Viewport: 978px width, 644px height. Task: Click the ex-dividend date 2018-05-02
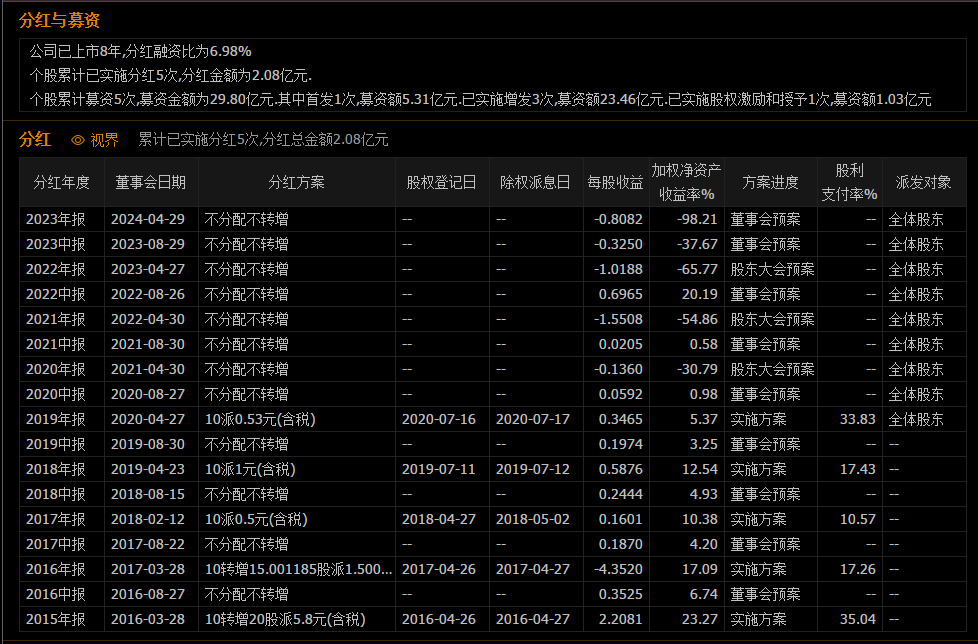click(533, 519)
